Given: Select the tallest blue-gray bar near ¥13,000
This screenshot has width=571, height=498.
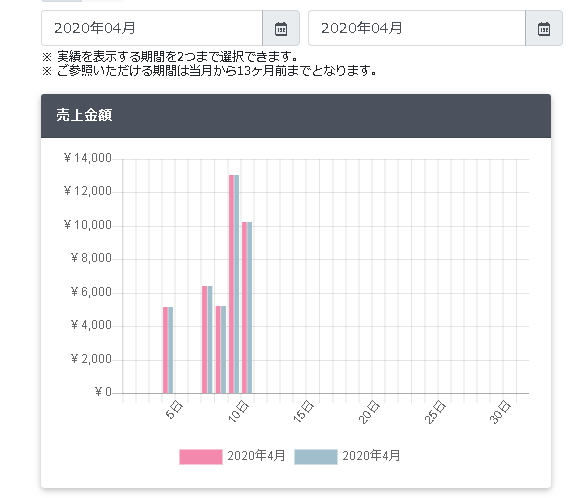Looking at the screenshot, I should 236,284.
